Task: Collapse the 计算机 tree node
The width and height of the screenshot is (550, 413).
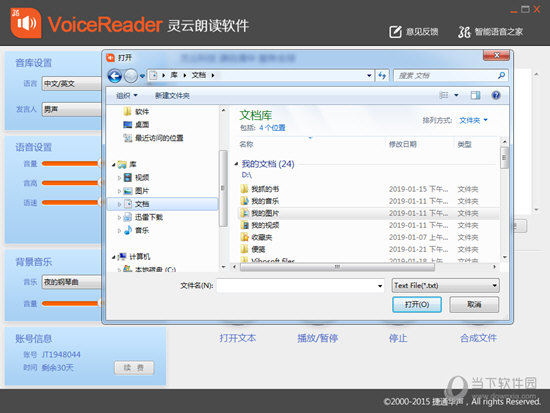Action: pyautogui.click(x=114, y=257)
